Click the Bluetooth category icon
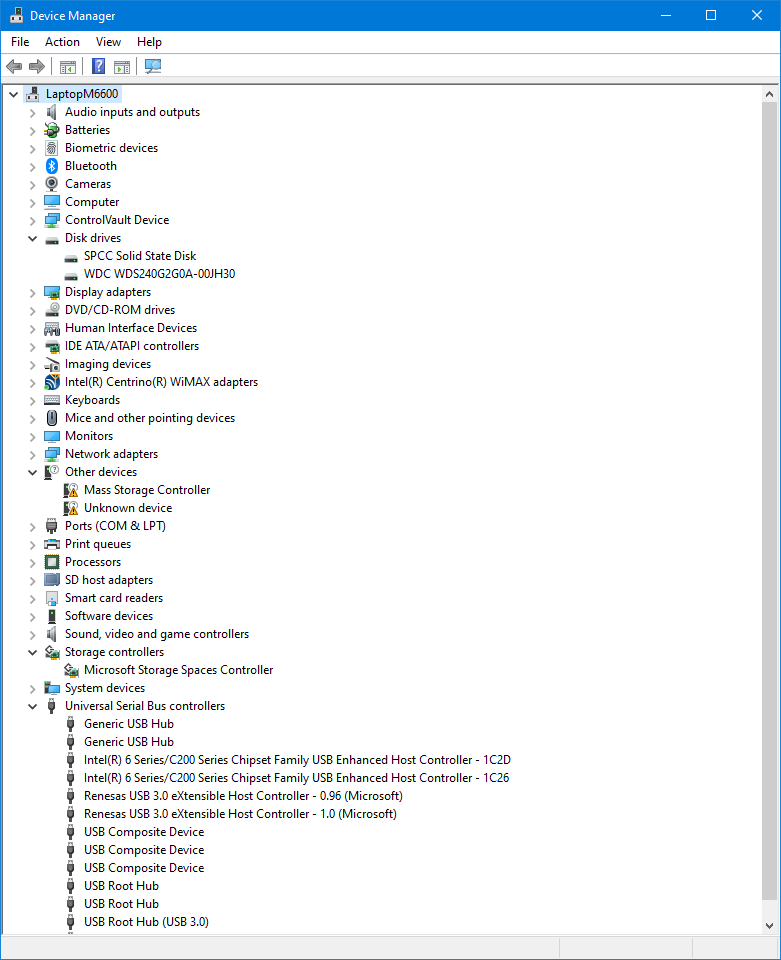Screen dimensions: 781x960 (52, 166)
